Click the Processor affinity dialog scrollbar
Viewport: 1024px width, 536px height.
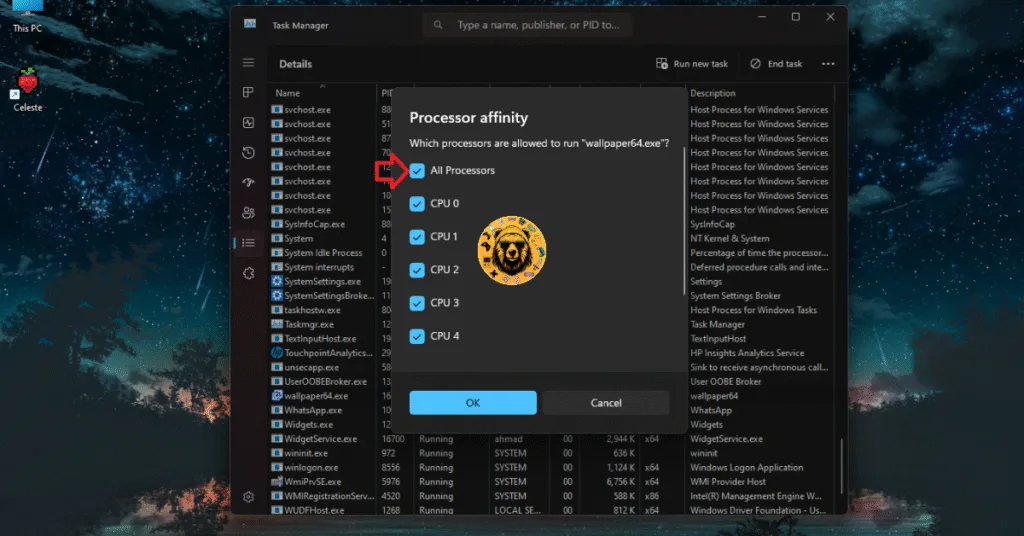(684, 220)
